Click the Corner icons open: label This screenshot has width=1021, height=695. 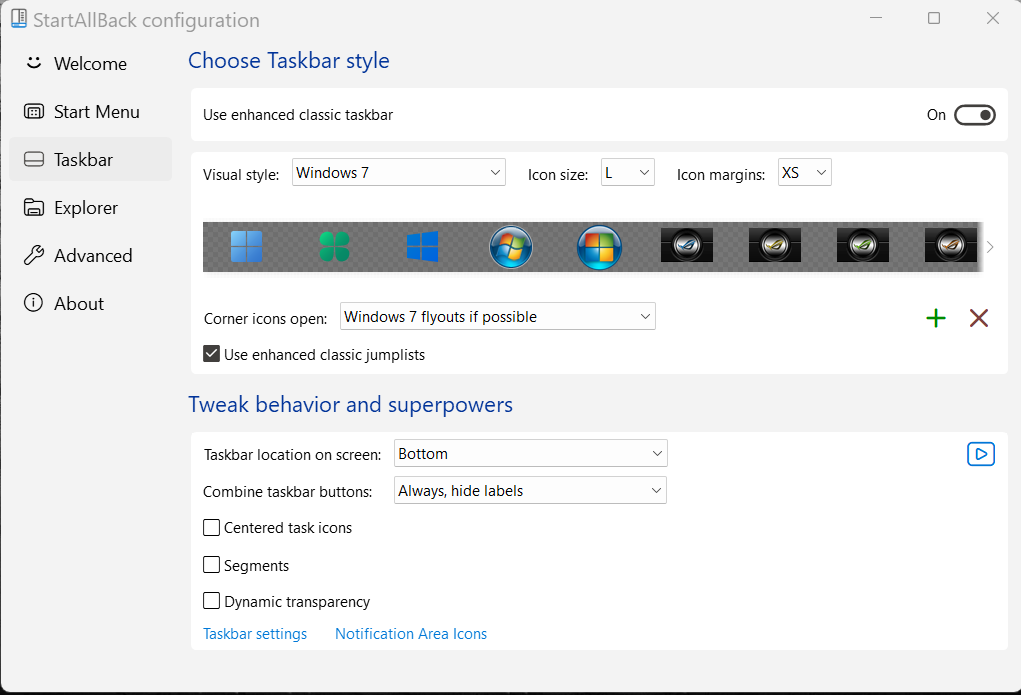coord(265,319)
